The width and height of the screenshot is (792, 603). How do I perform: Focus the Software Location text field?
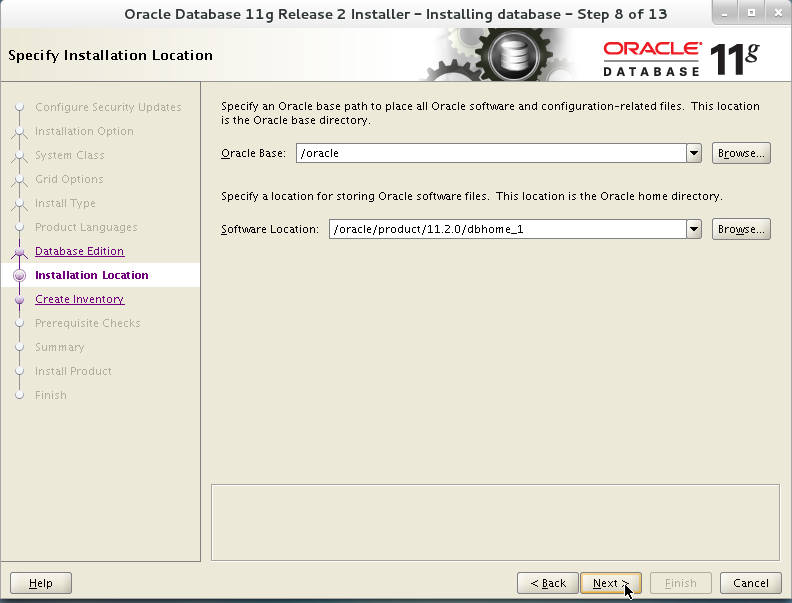click(508, 229)
